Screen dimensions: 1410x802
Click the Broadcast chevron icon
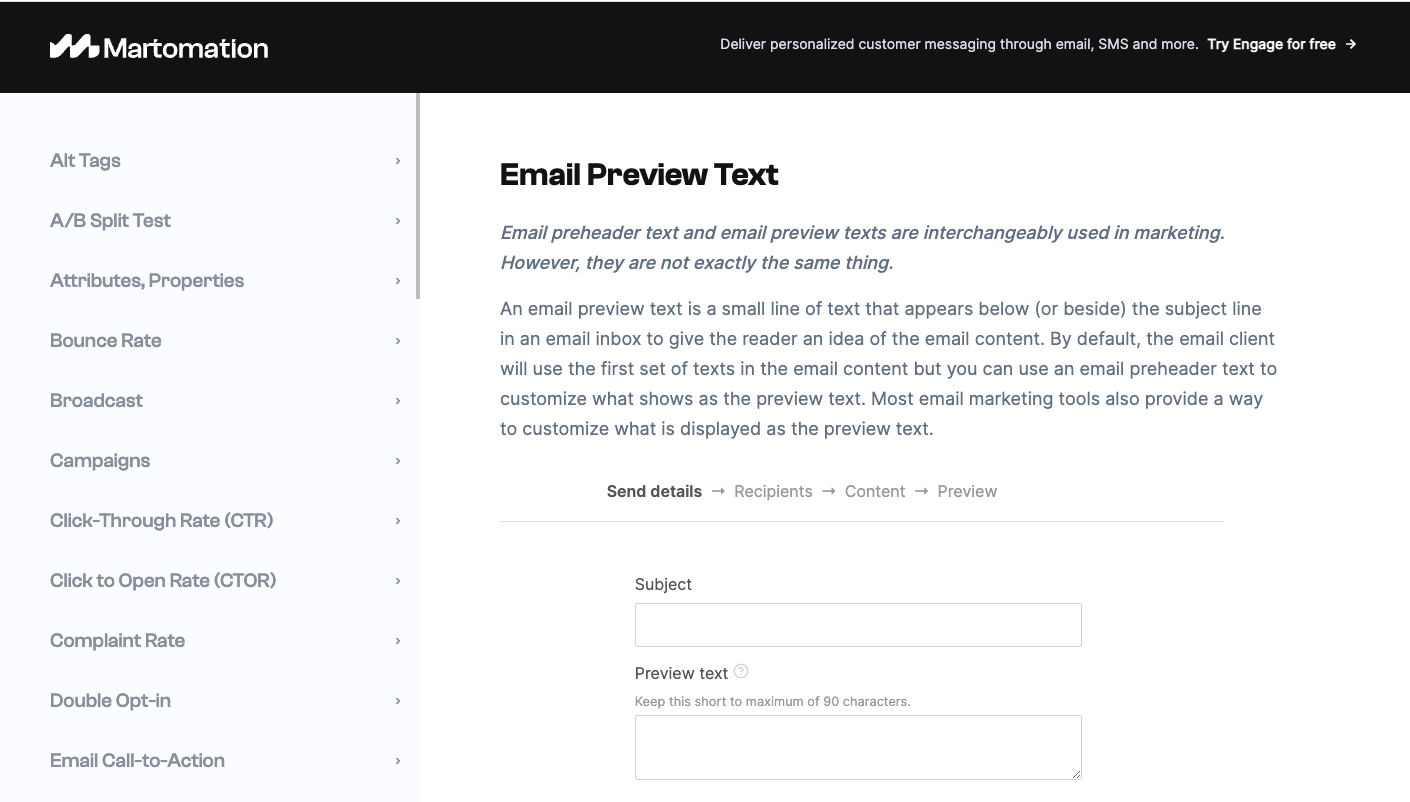point(398,401)
